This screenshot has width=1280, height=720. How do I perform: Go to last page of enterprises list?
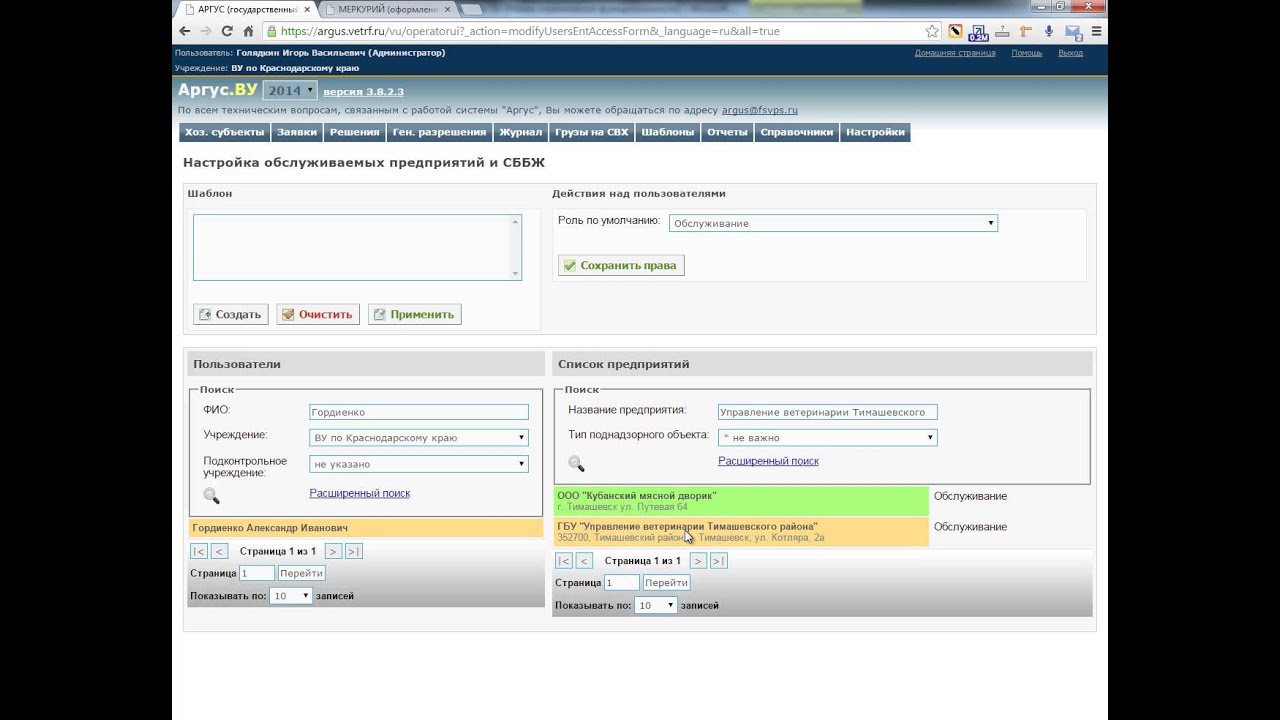(x=718, y=561)
